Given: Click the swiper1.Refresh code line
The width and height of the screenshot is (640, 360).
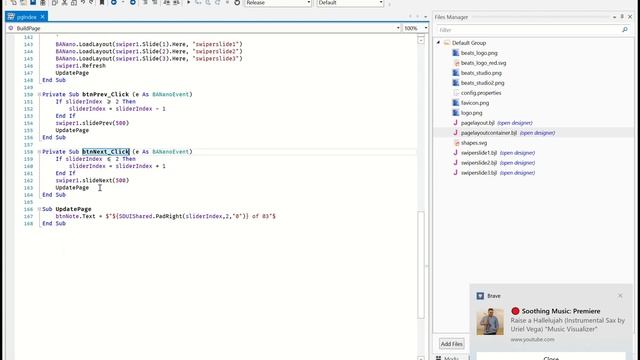Looking at the screenshot, I should [80, 66].
